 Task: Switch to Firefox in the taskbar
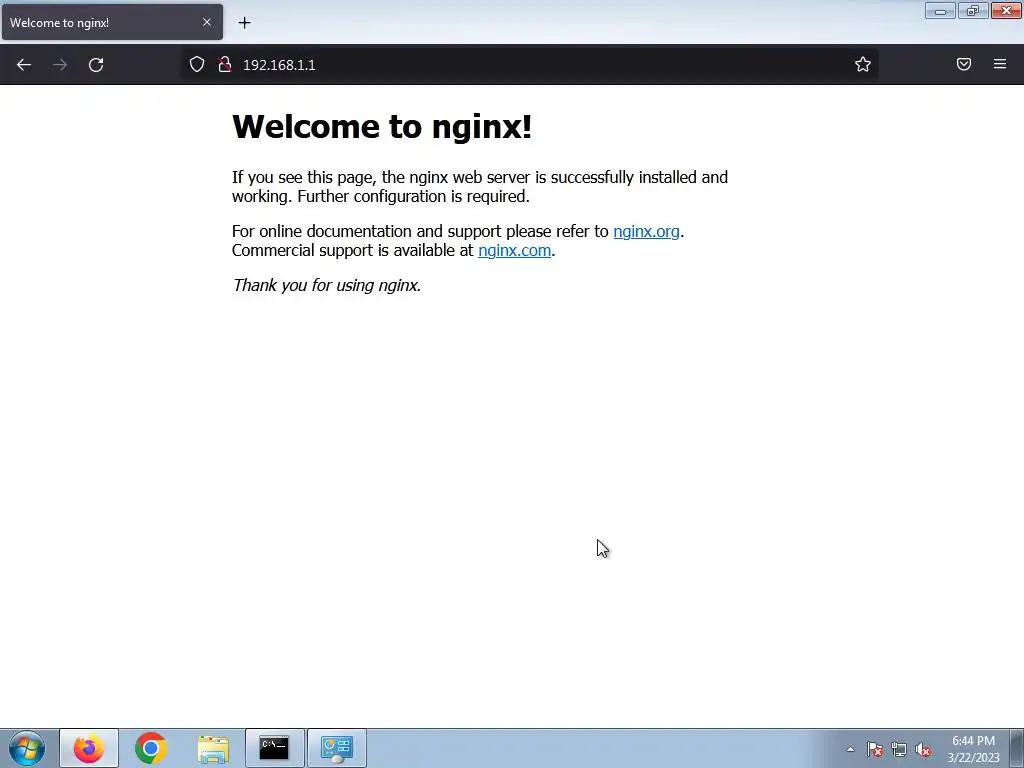point(89,748)
